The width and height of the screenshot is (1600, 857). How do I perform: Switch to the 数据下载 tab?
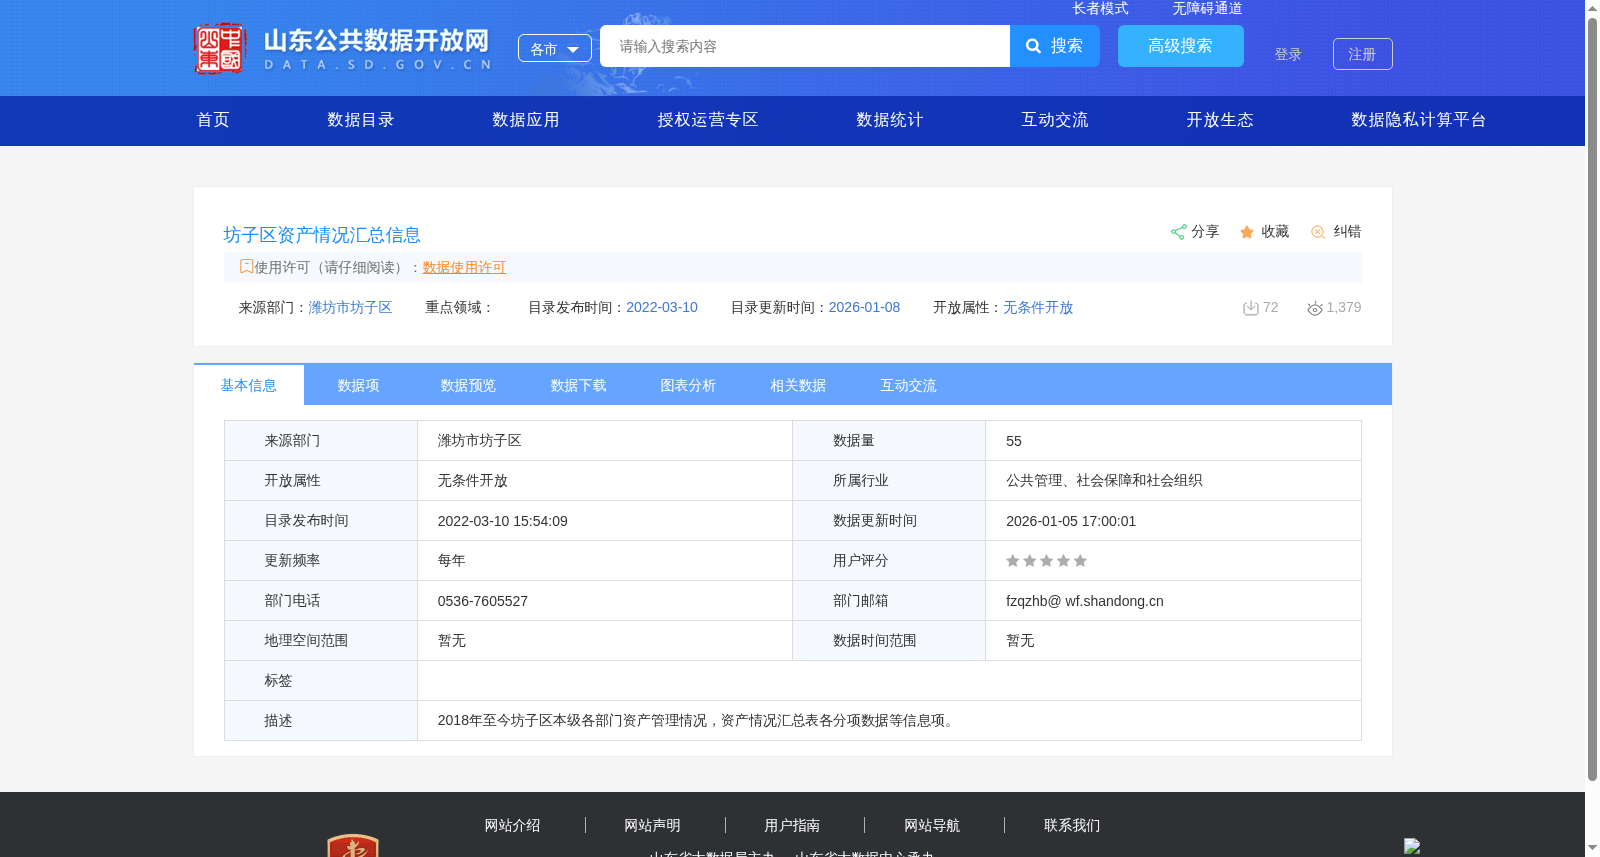[579, 385]
